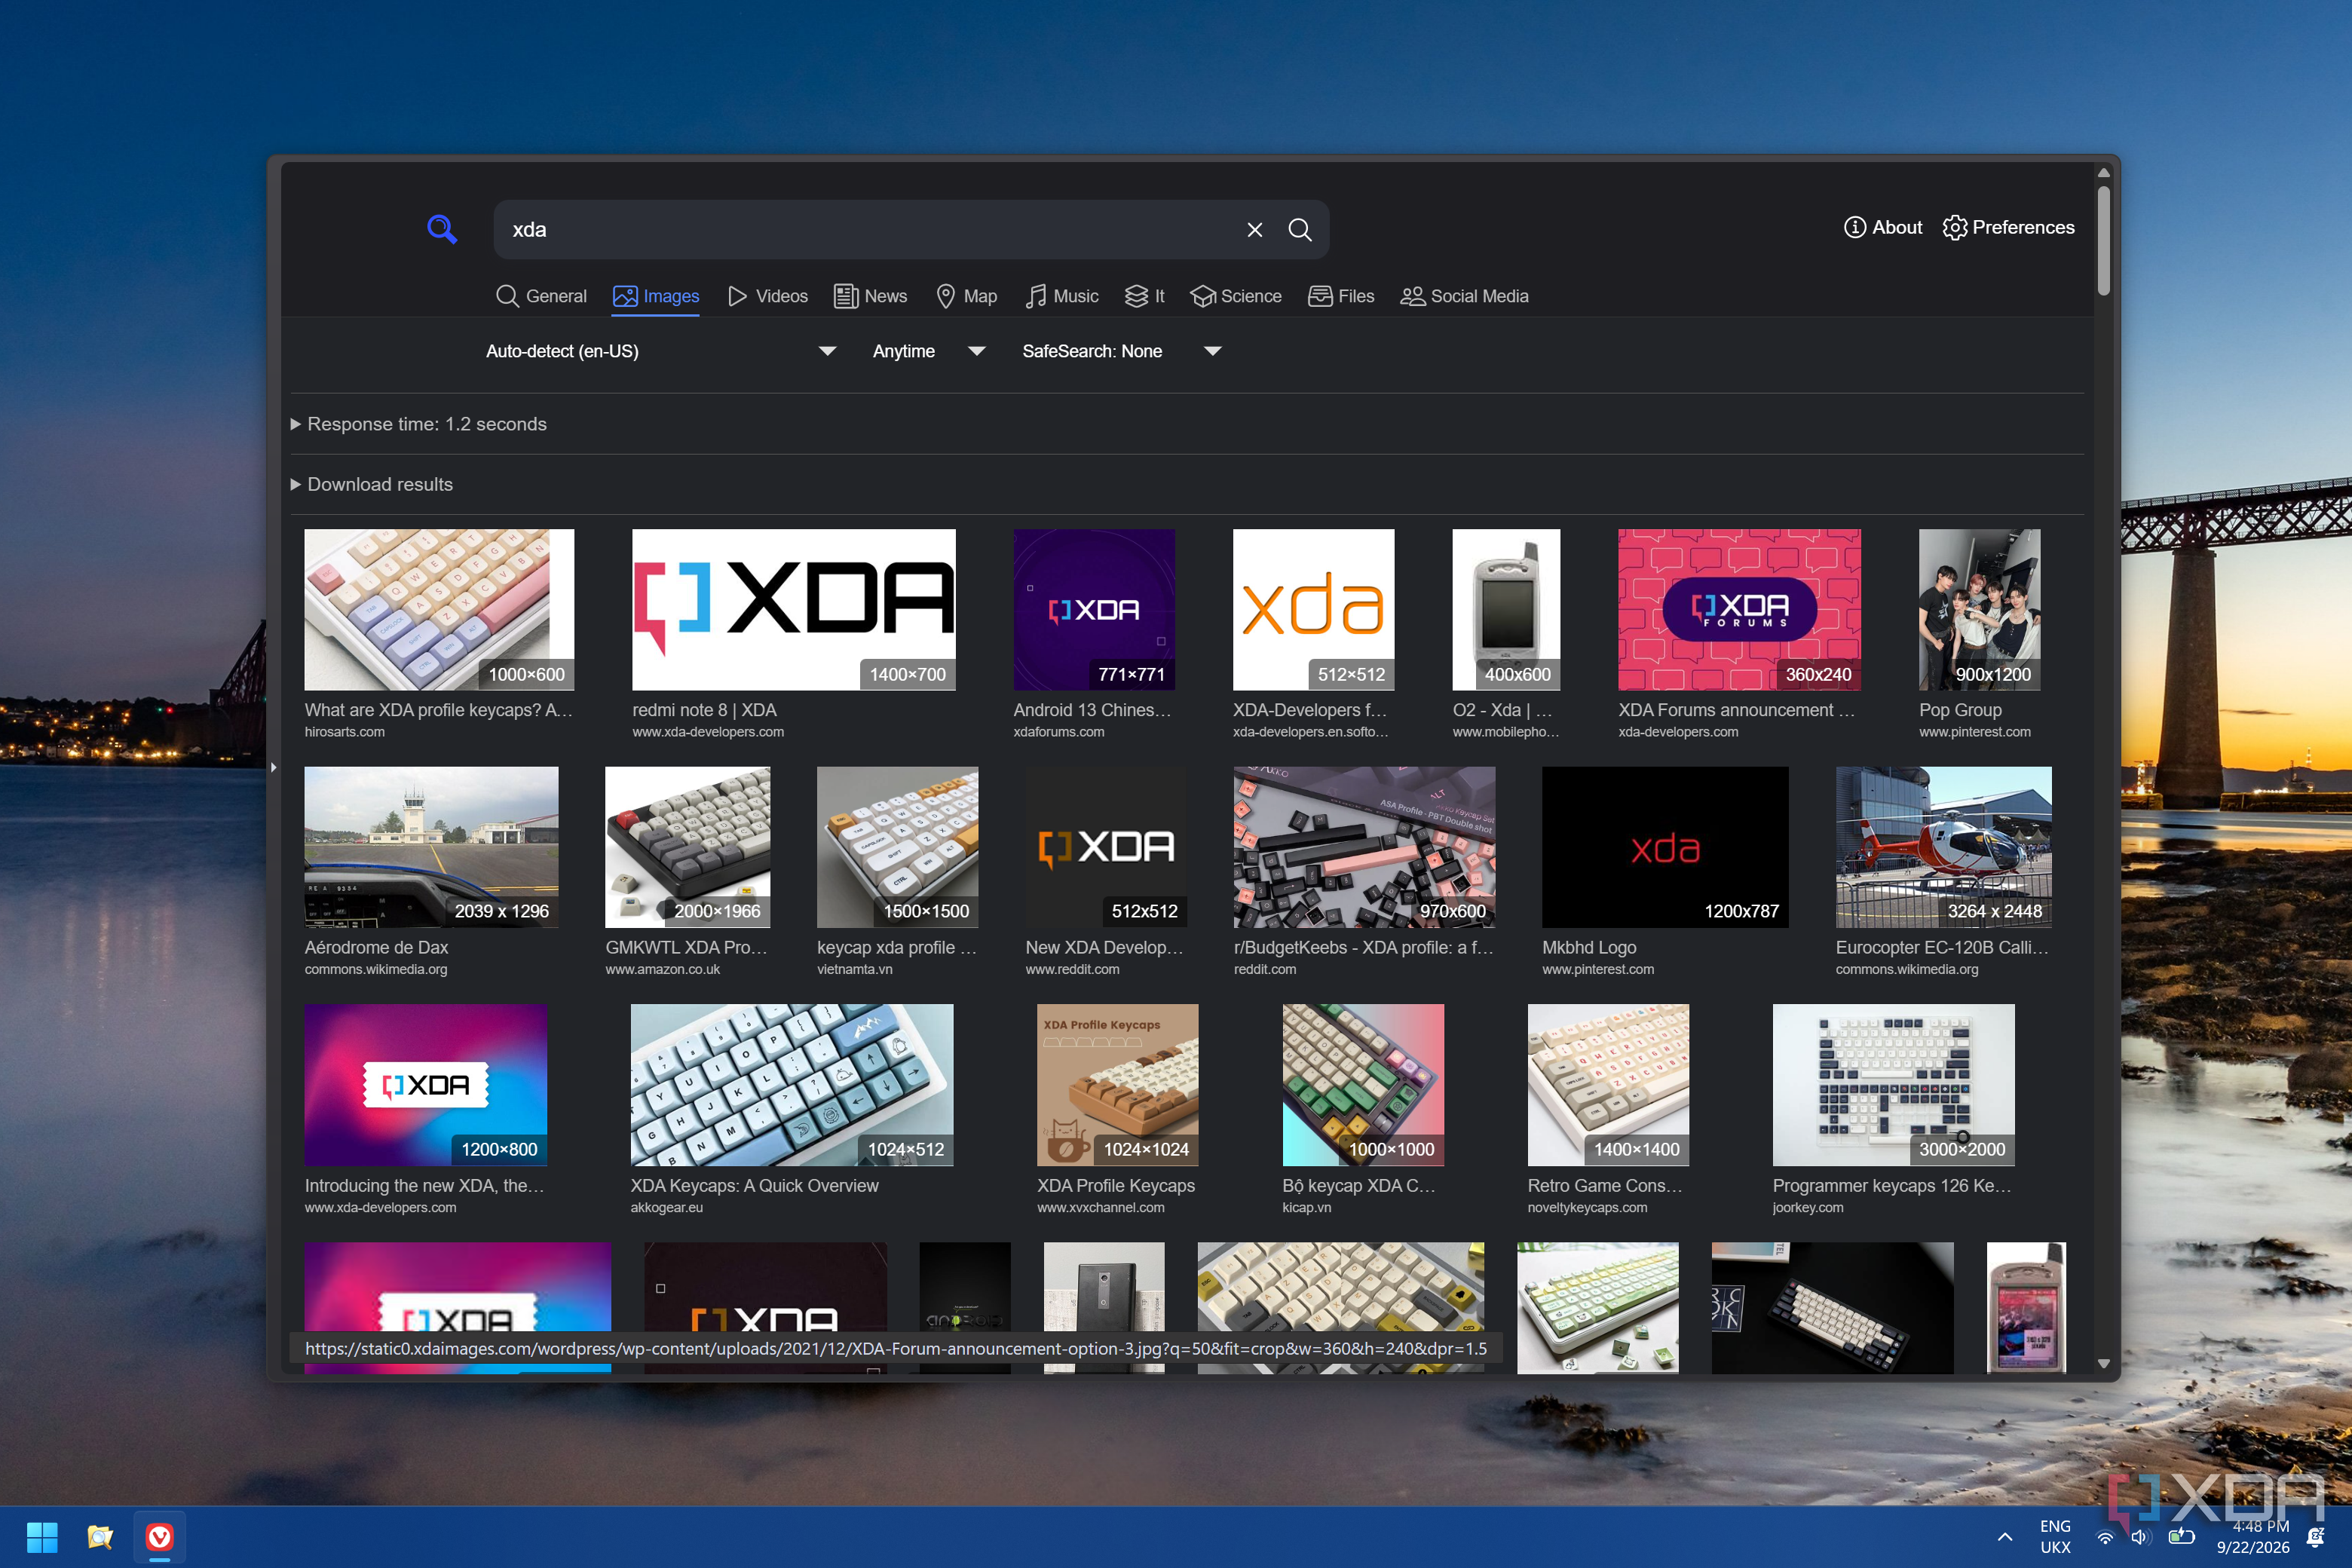
Task: Open the orange xda 512×512 logo thumbnail
Action: tap(1313, 609)
